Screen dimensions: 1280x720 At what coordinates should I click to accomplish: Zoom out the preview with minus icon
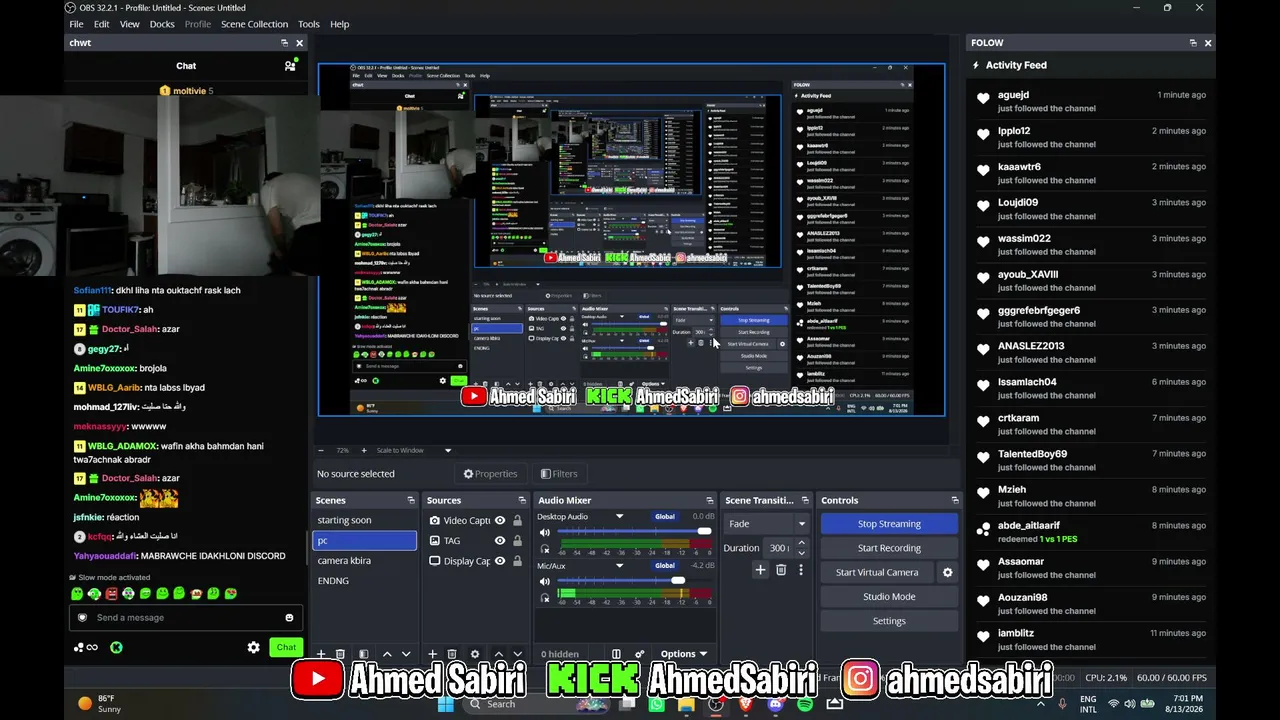point(319,450)
